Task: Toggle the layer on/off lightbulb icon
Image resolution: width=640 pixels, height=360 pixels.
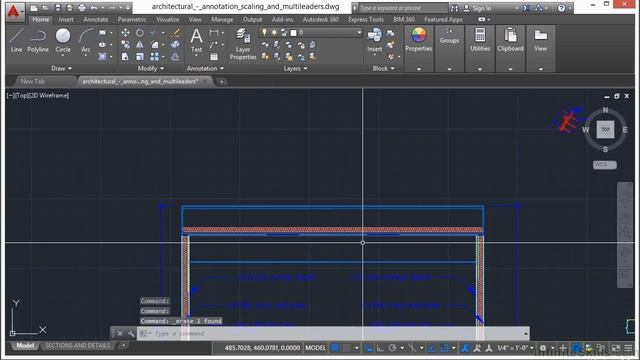Action: click(264, 32)
